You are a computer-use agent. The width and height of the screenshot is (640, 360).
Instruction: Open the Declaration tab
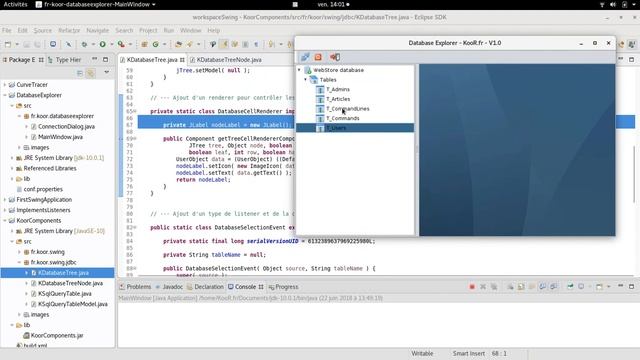click(x=205, y=287)
